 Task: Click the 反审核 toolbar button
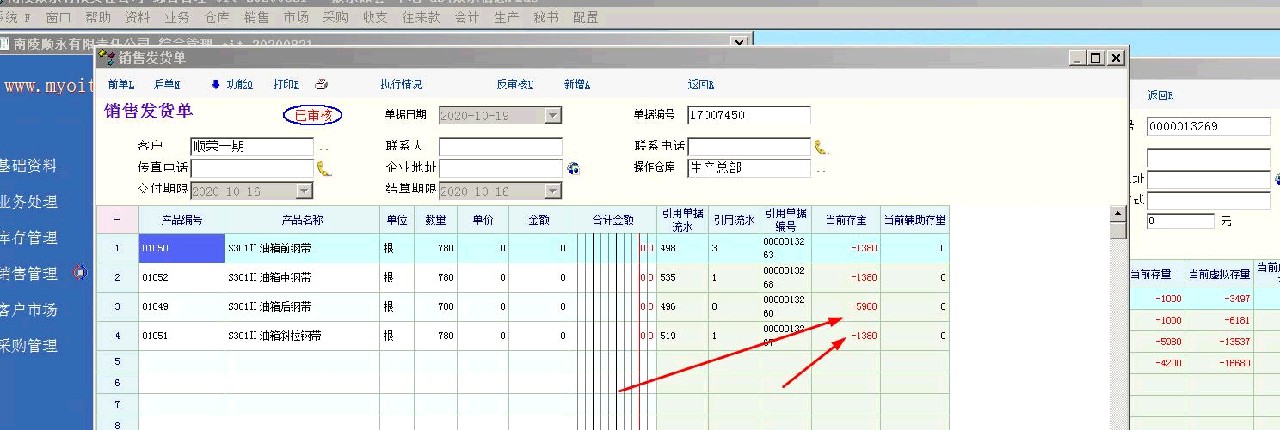[514, 85]
